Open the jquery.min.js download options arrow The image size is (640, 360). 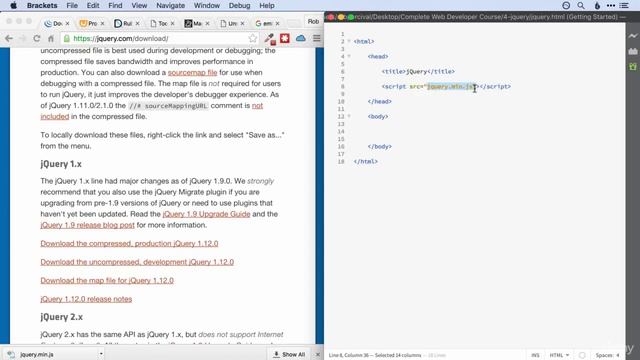101,354
